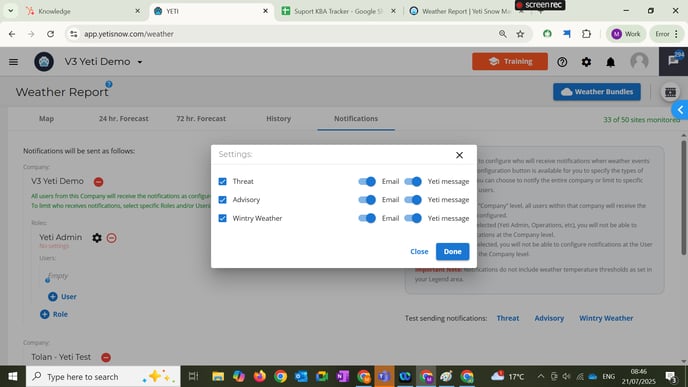The image size is (688, 387).
Task: Toggle Yeti message for the Threat row
Action: (413, 181)
